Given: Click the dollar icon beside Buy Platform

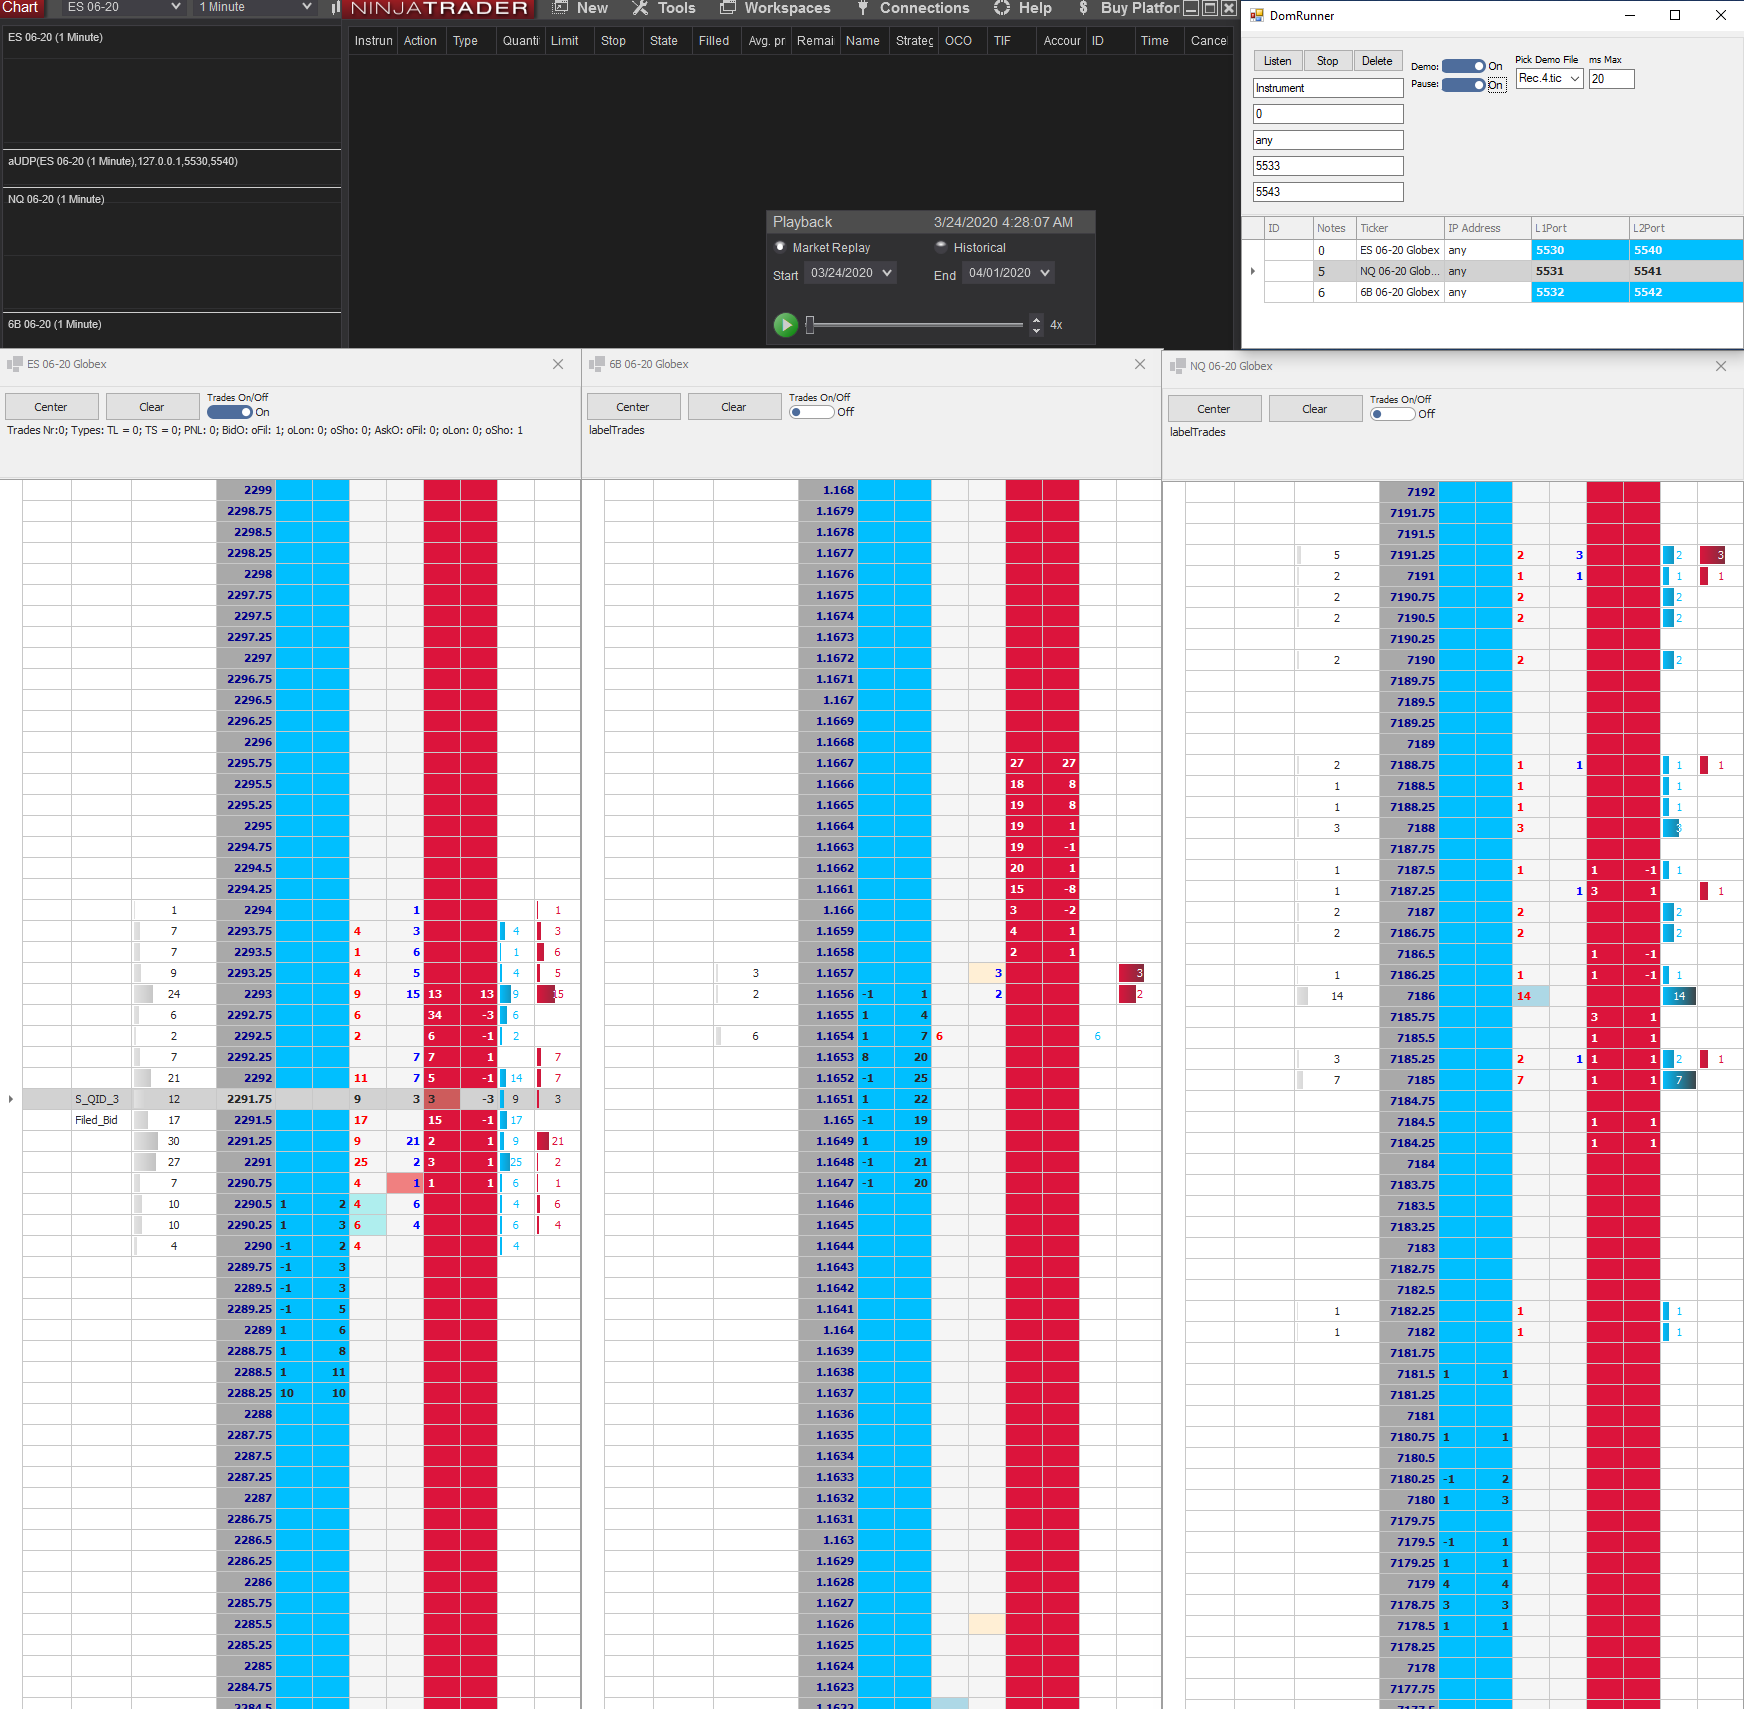Looking at the screenshot, I should point(1083,8).
